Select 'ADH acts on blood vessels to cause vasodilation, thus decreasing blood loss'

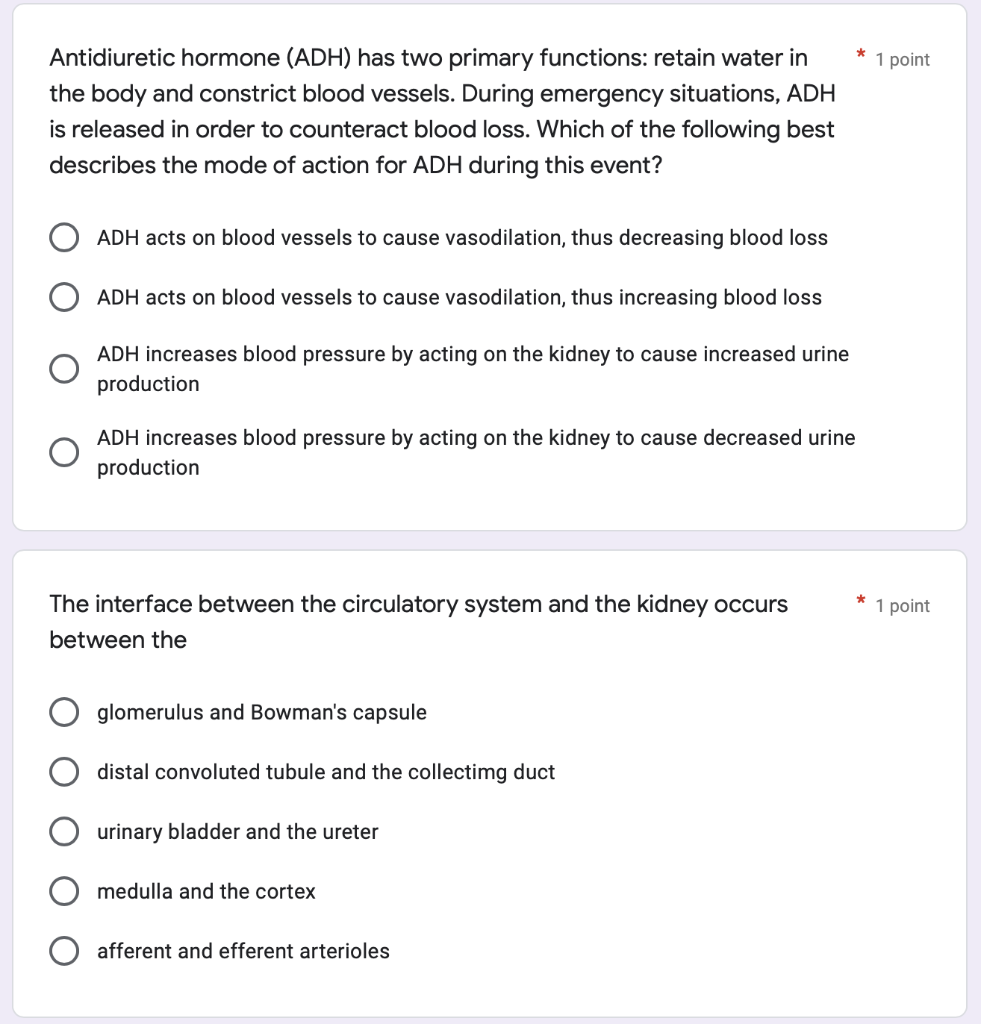click(x=64, y=237)
